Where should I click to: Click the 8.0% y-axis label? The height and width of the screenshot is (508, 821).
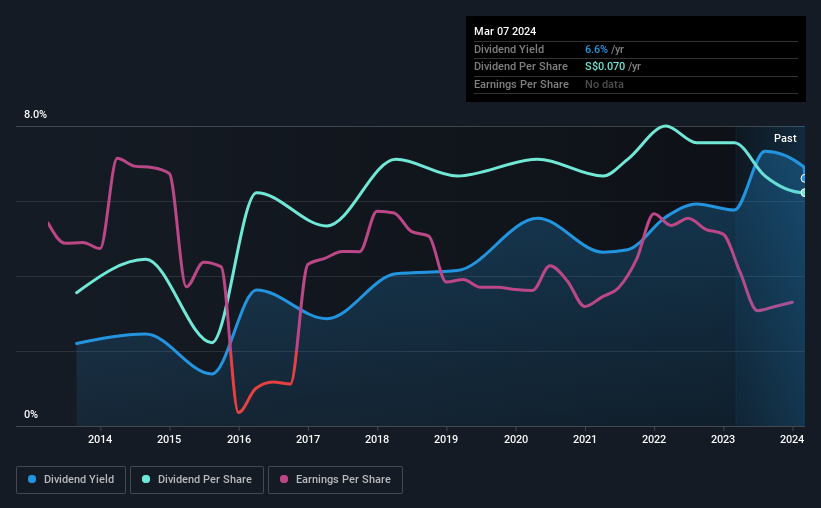point(35,114)
